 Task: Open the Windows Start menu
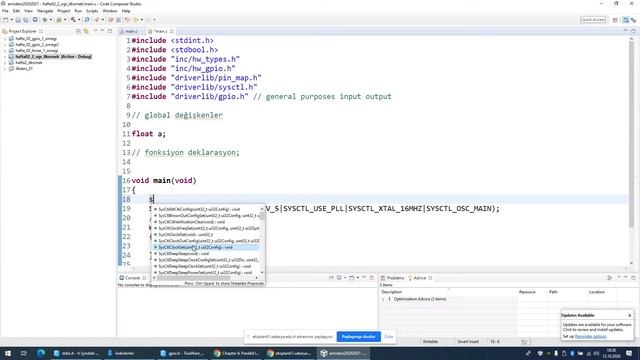(x=8, y=353)
